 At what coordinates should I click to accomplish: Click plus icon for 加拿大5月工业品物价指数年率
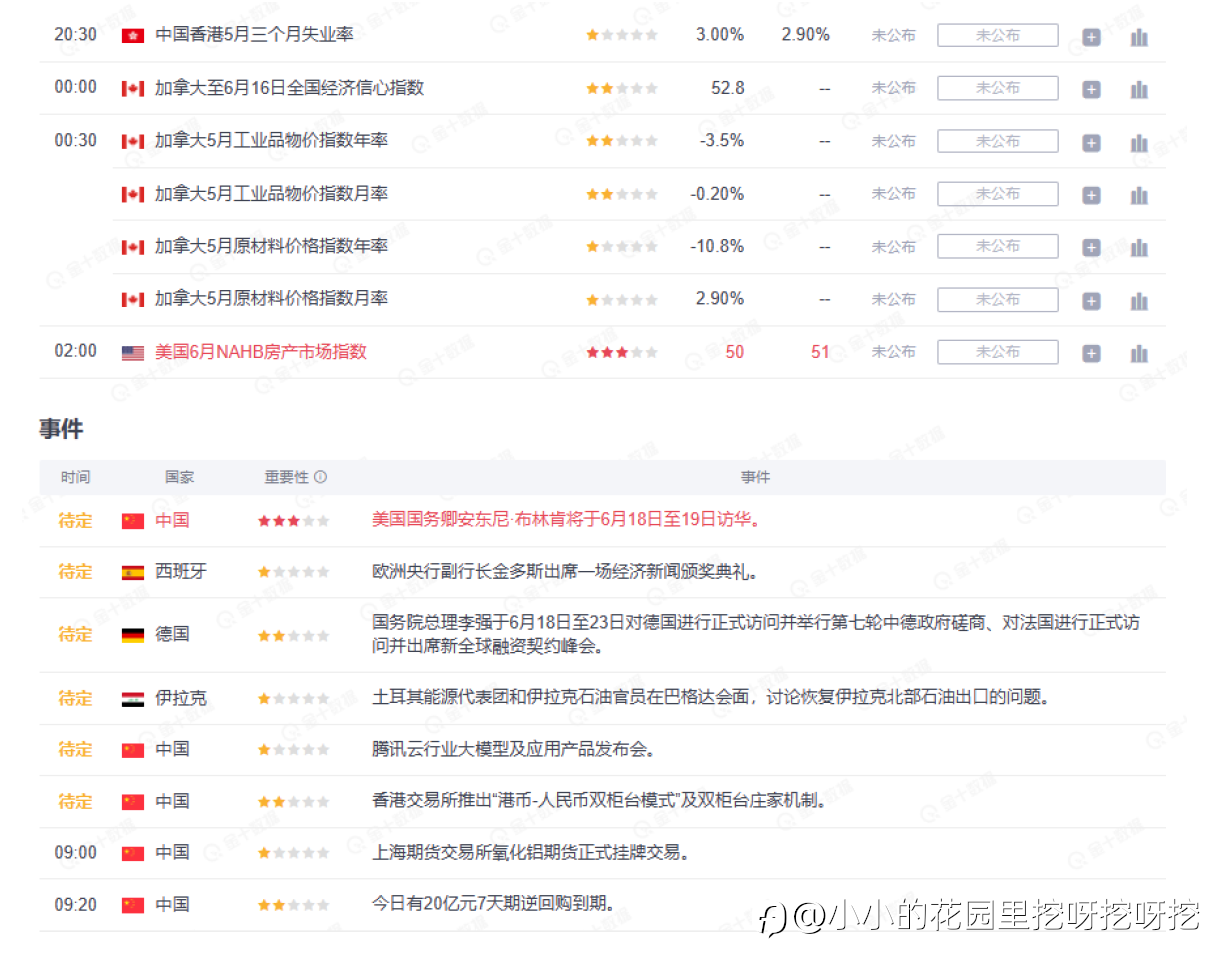1091,142
